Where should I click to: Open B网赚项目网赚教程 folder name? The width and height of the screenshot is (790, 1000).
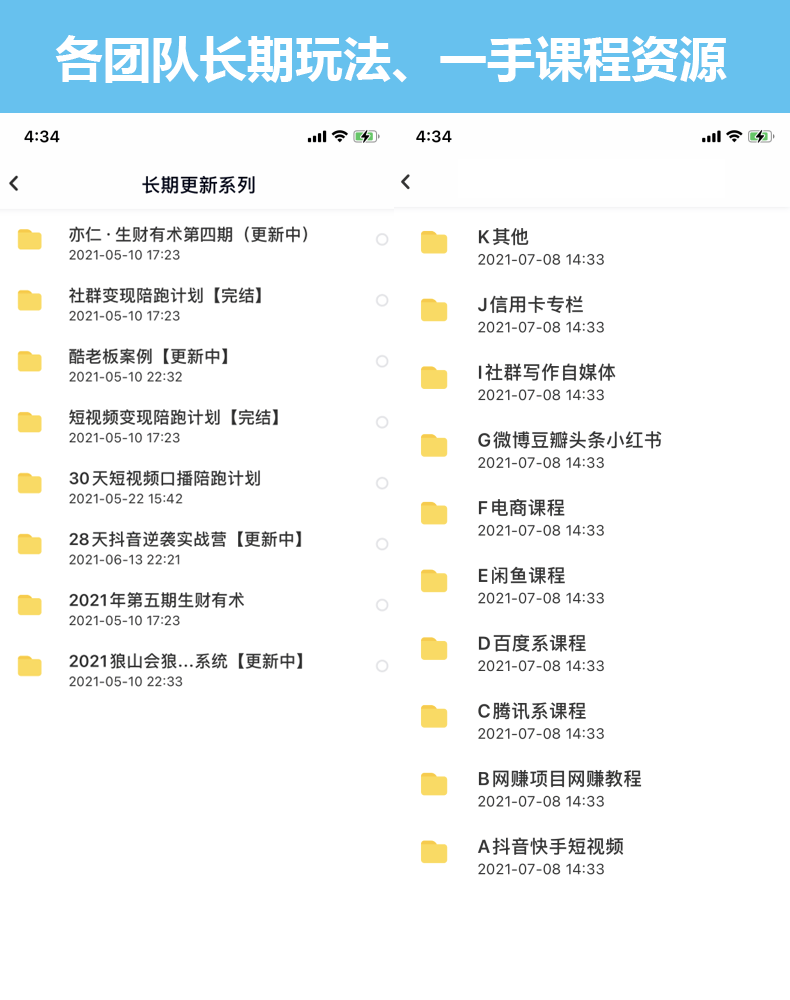(x=560, y=778)
